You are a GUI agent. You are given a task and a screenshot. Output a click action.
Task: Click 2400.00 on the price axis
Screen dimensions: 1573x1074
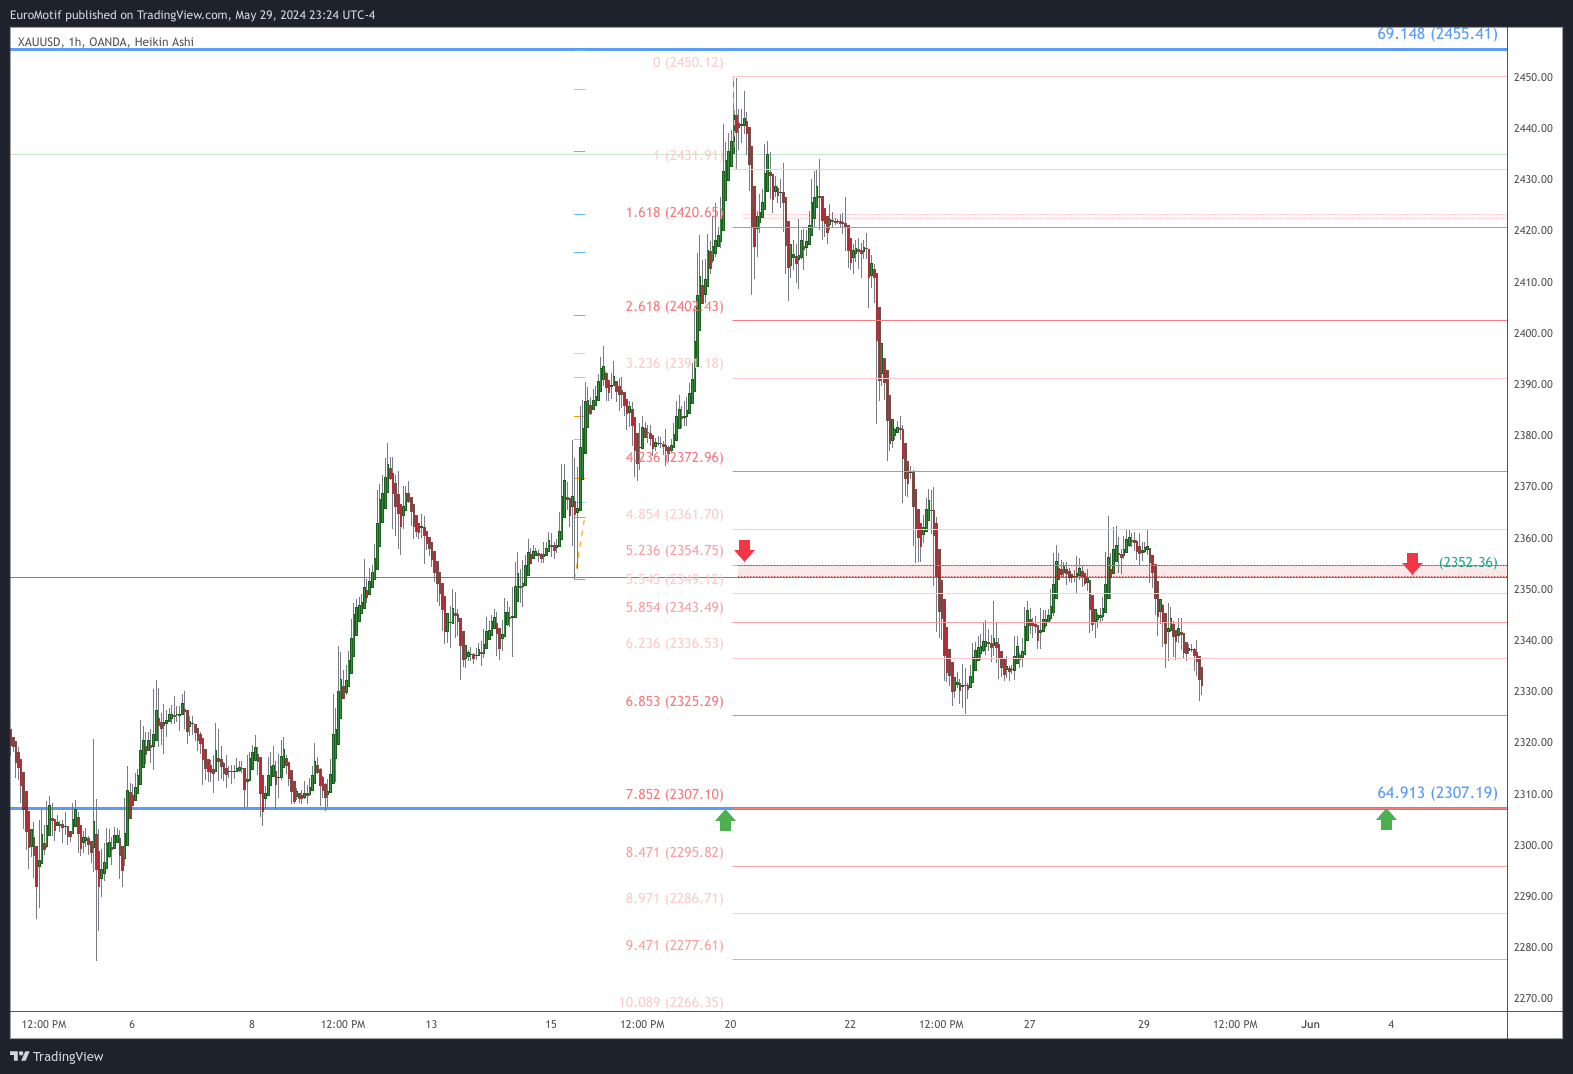(x=1533, y=333)
